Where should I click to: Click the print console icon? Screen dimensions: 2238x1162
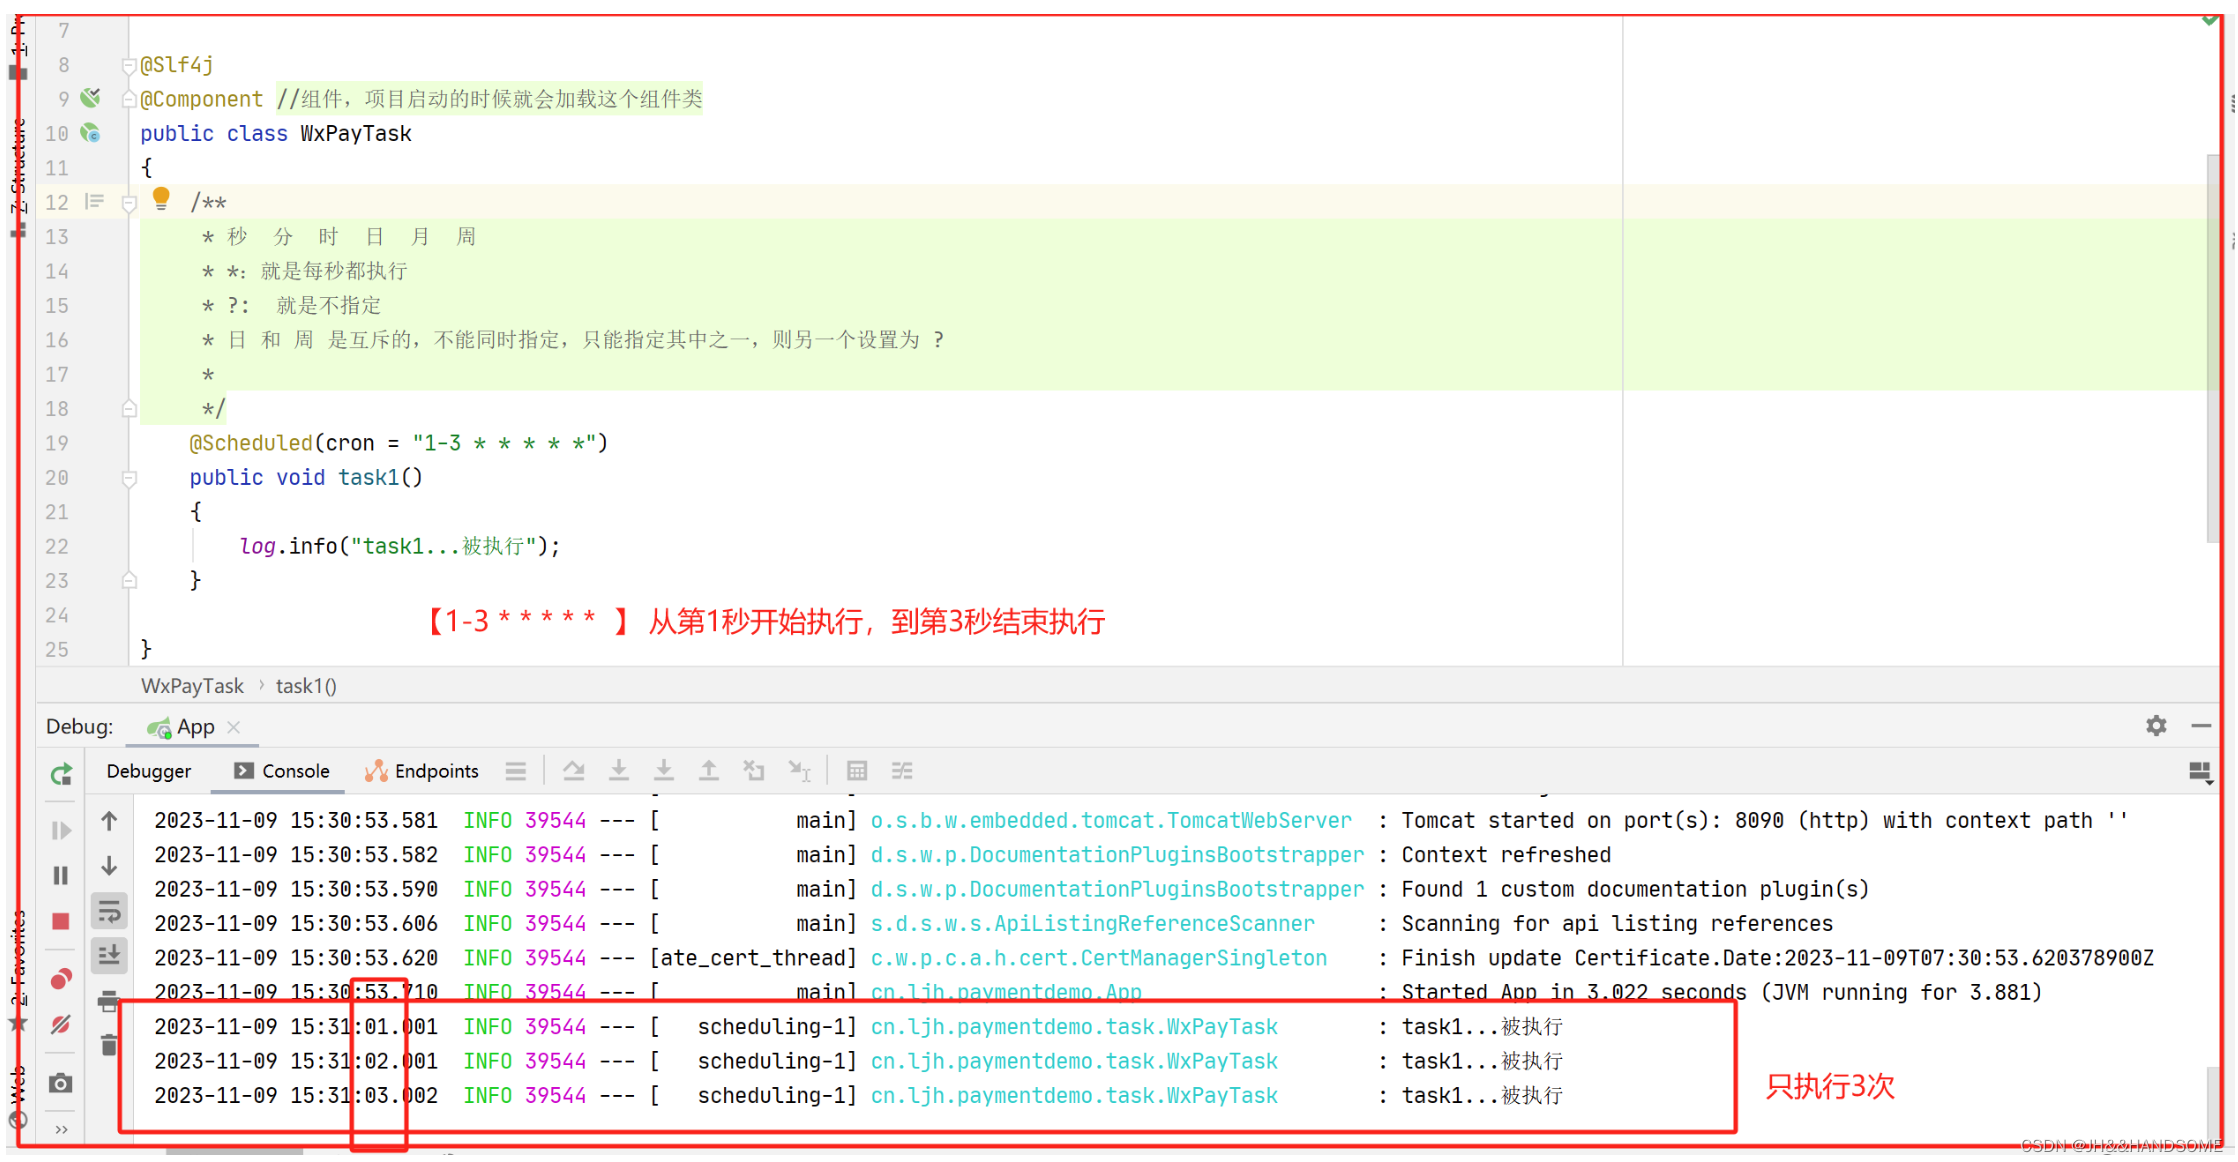click(x=109, y=1001)
